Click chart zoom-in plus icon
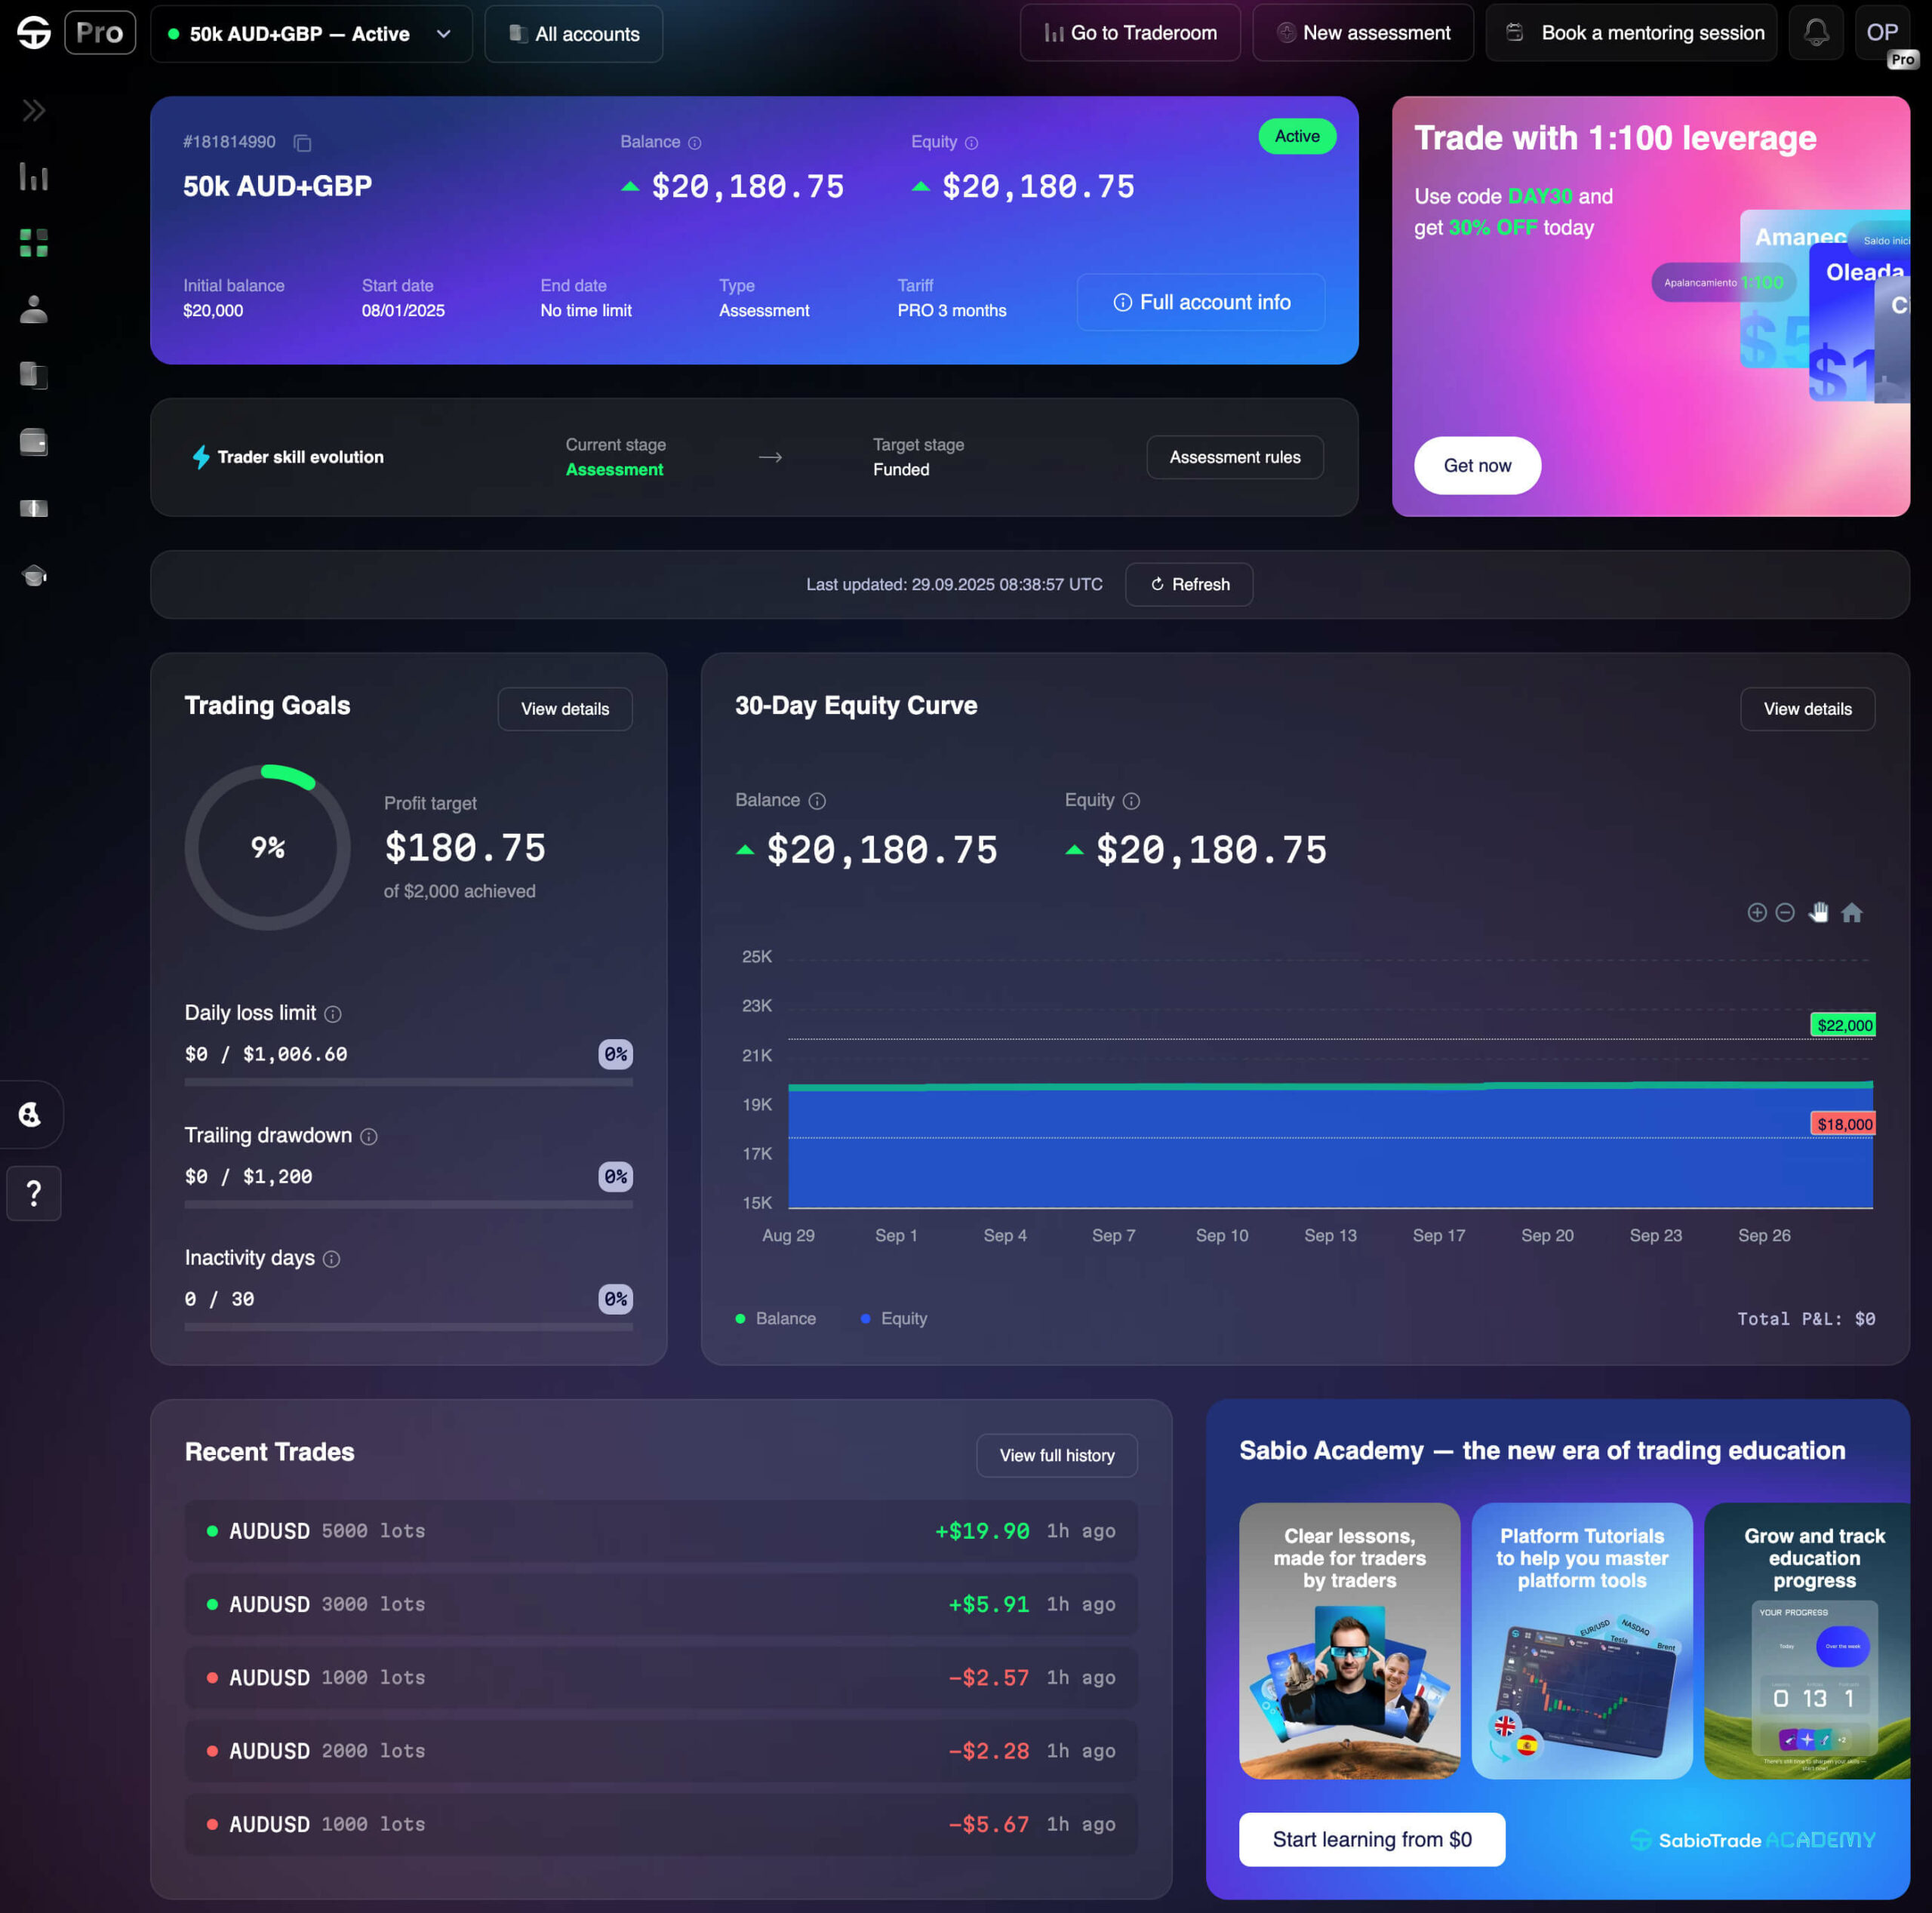 [1756, 912]
